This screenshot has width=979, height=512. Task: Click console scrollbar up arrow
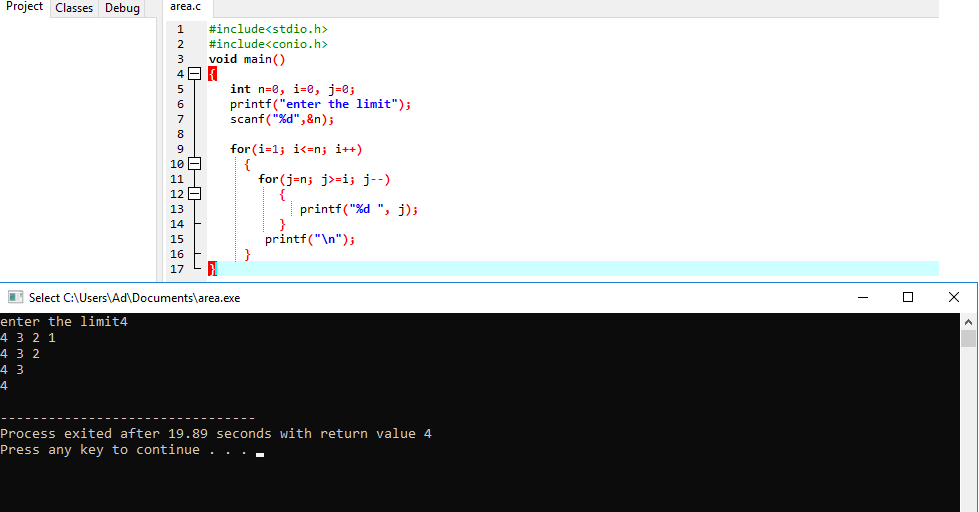(968, 322)
